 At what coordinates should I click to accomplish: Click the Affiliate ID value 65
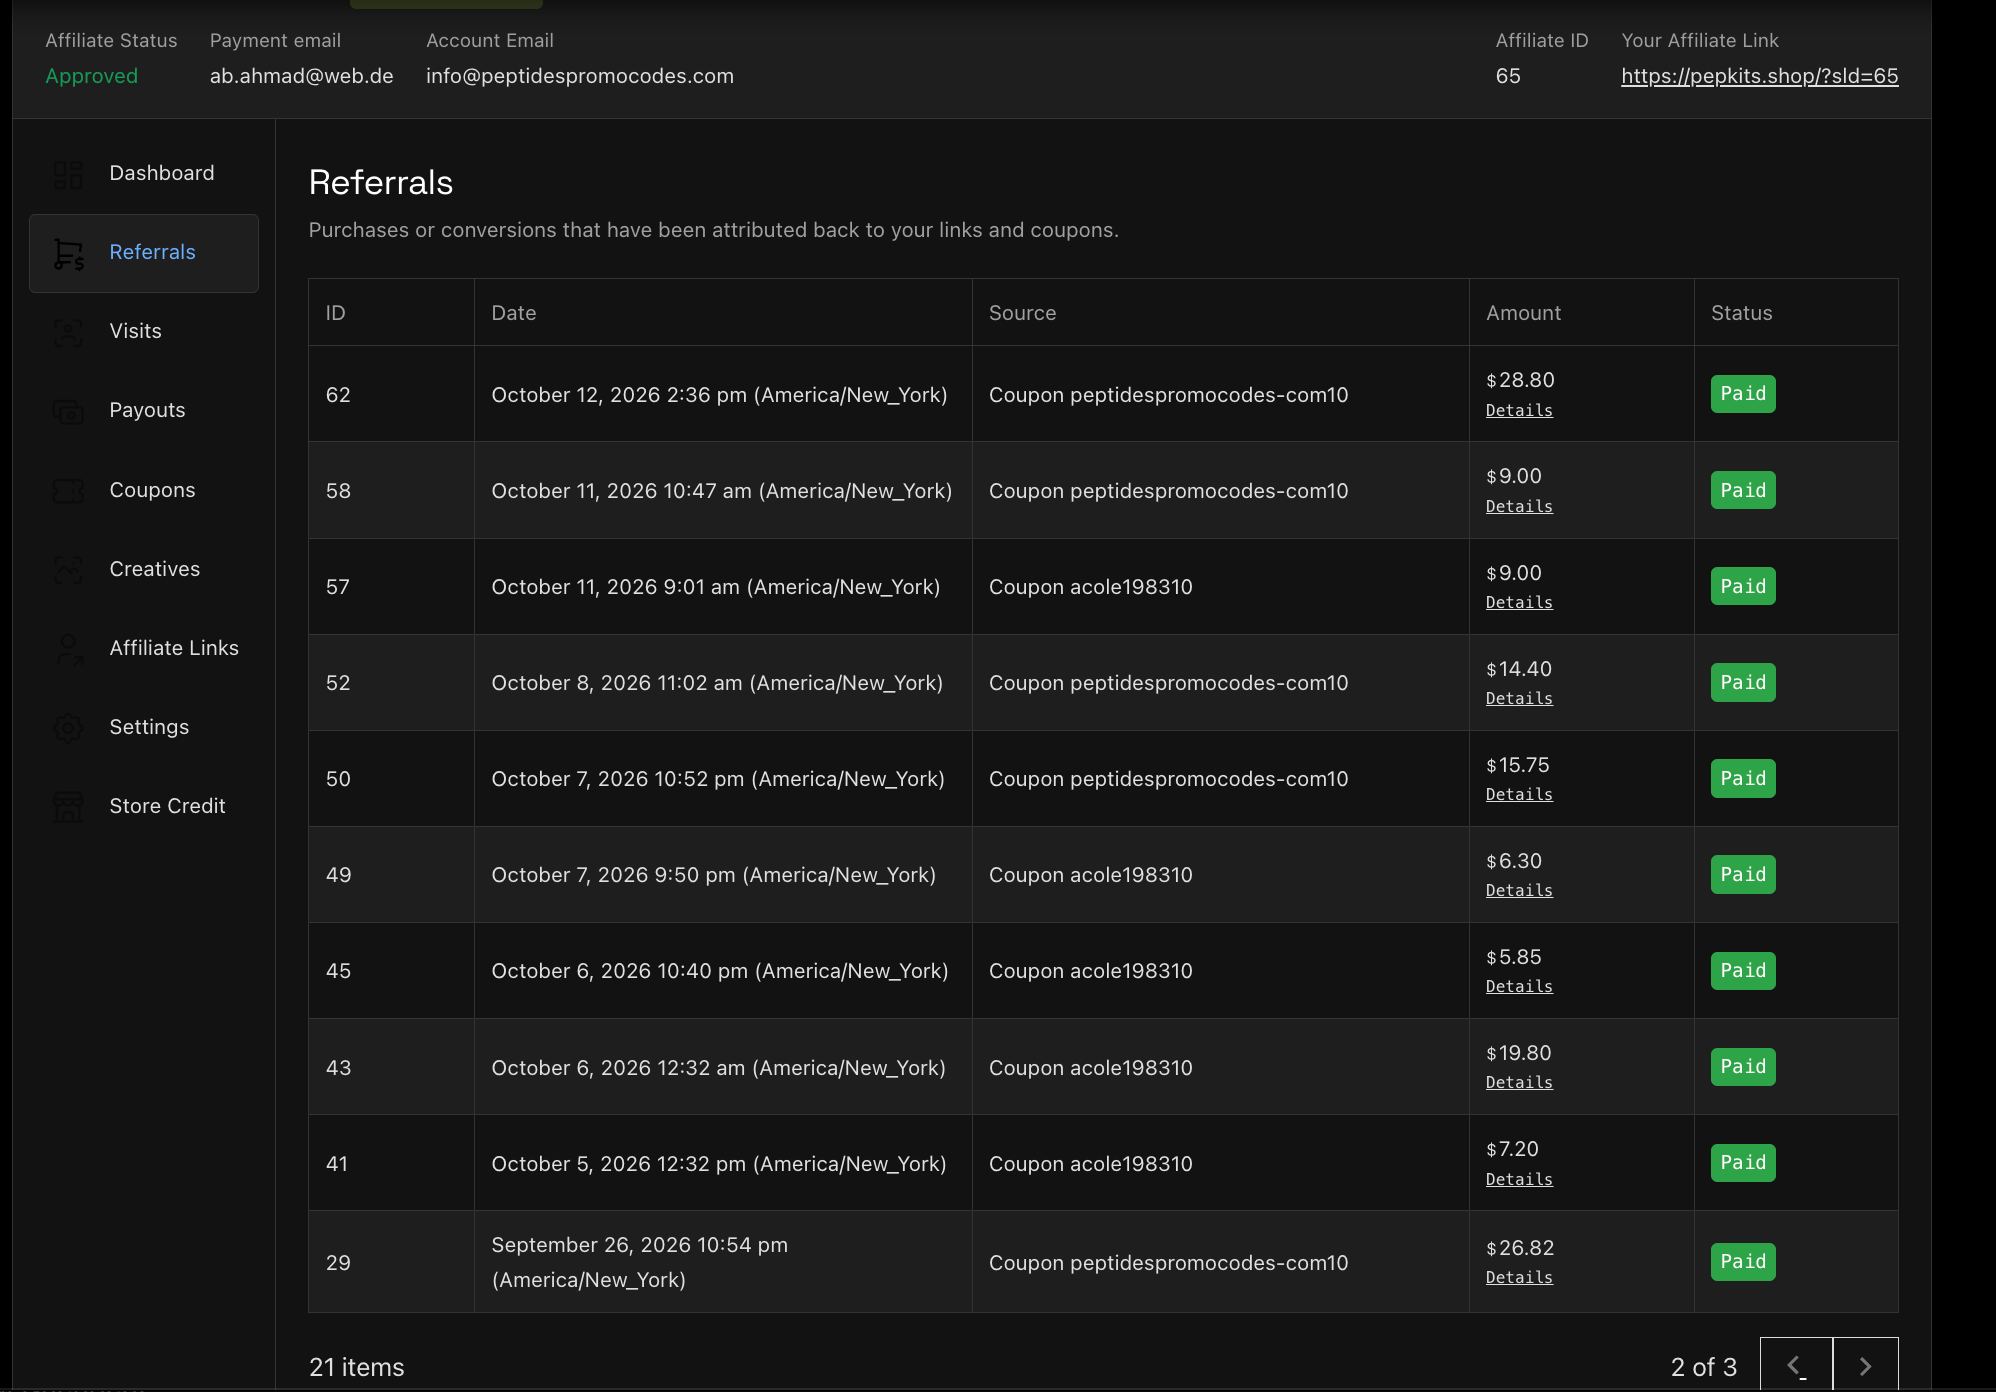(1508, 76)
